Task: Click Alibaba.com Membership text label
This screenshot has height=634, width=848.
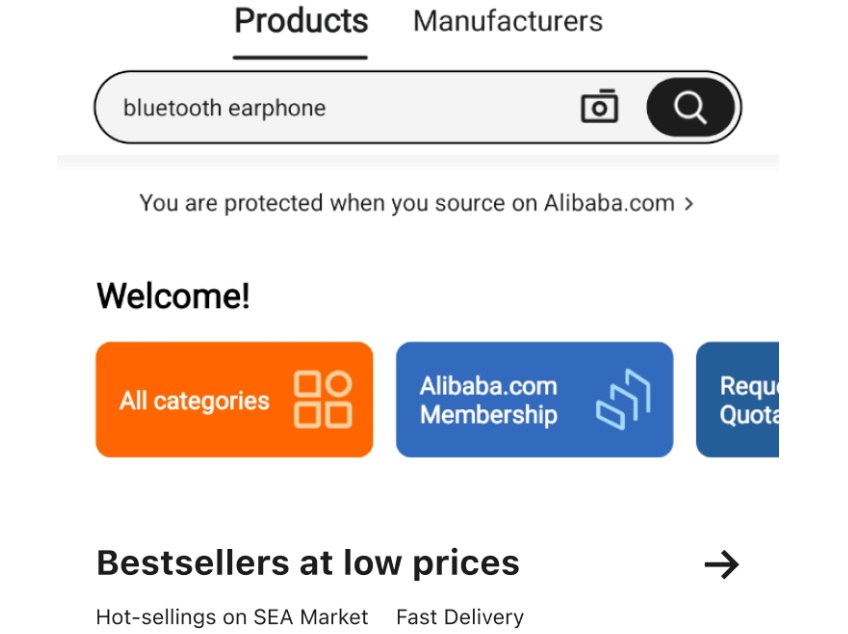Action: pyautogui.click(x=488, y=400)
